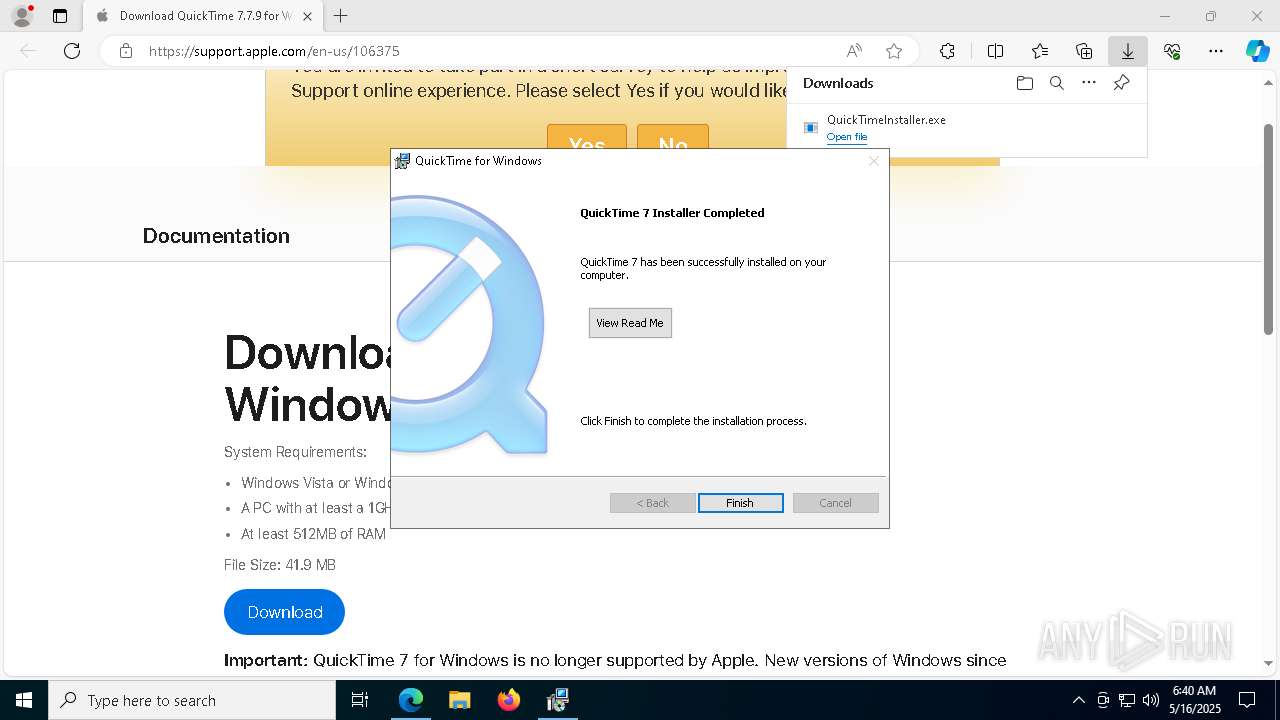Open downloads folder icon in Downloads panel
1280x720 pixels.
click(x=1025, y=83)
